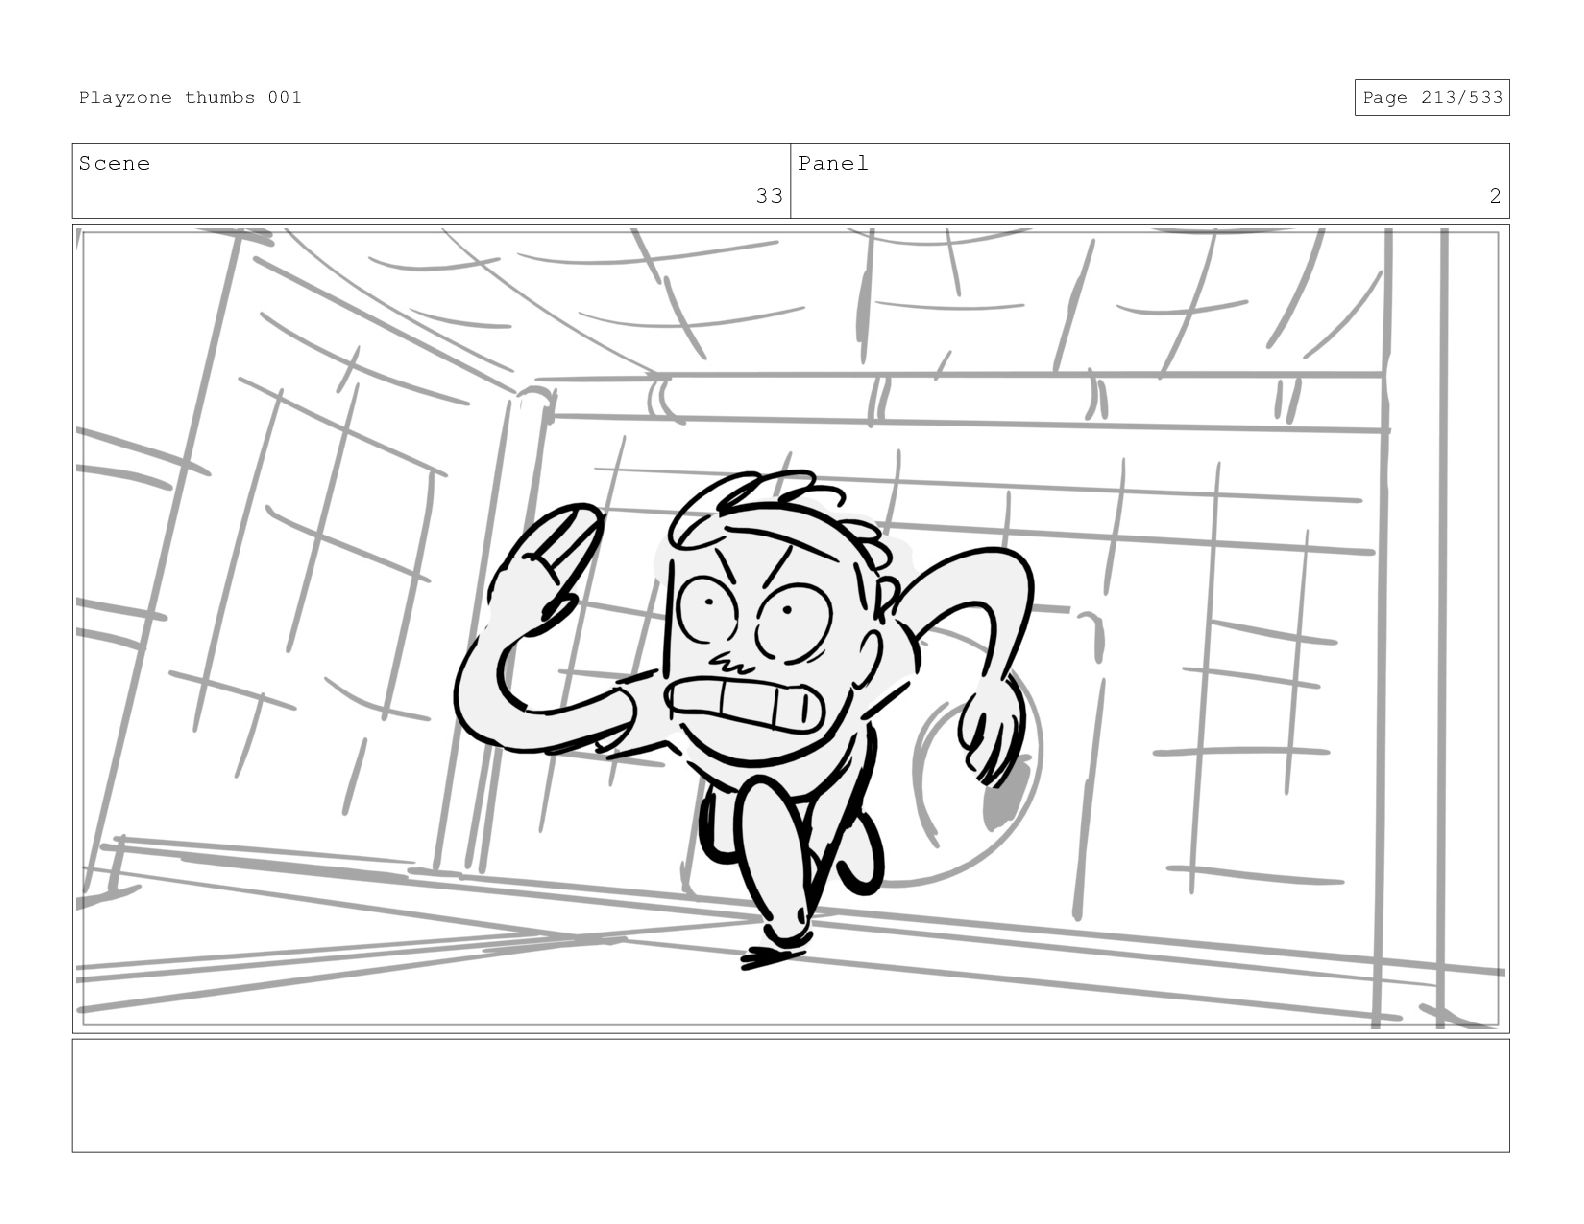Click the empty notes box below panel
This screenshot has height=1224, width=1584.
pyautogui.click(x=790, y=1095)
